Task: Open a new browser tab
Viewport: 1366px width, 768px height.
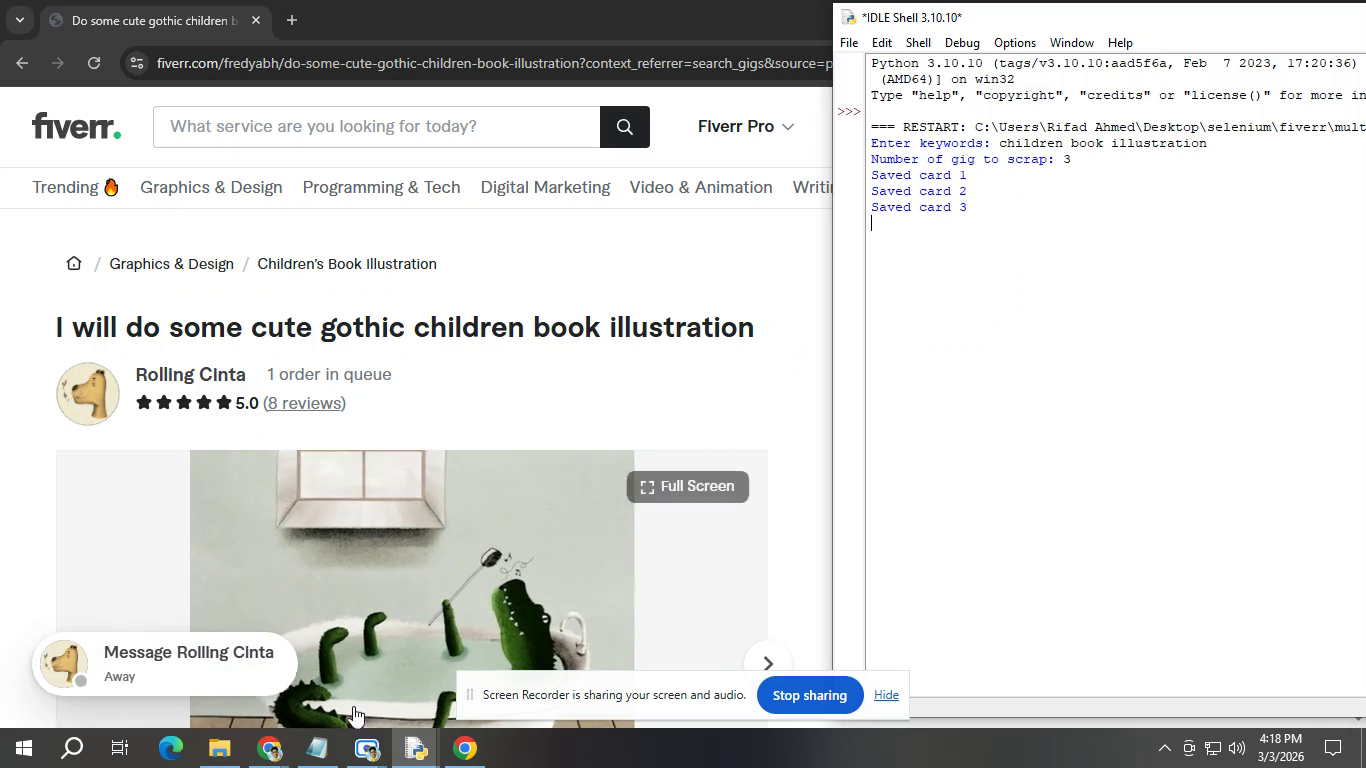Action: click(291, 20)
